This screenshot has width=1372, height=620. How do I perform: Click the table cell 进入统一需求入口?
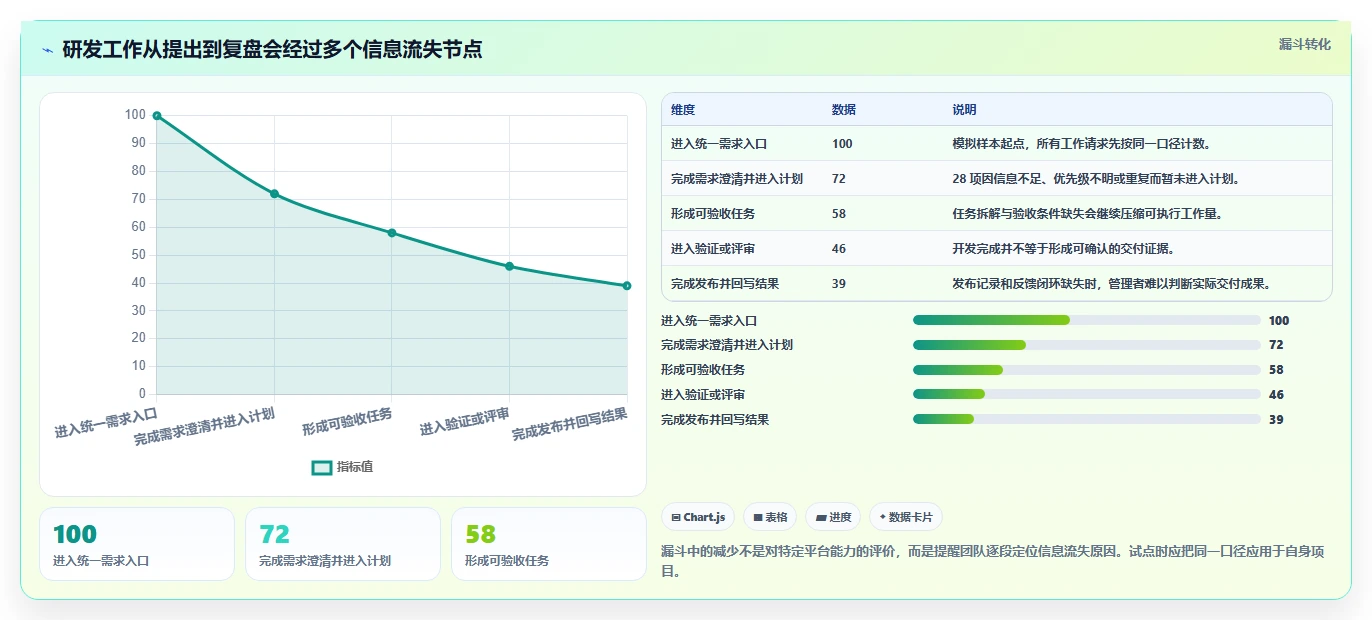click(719, 144)
